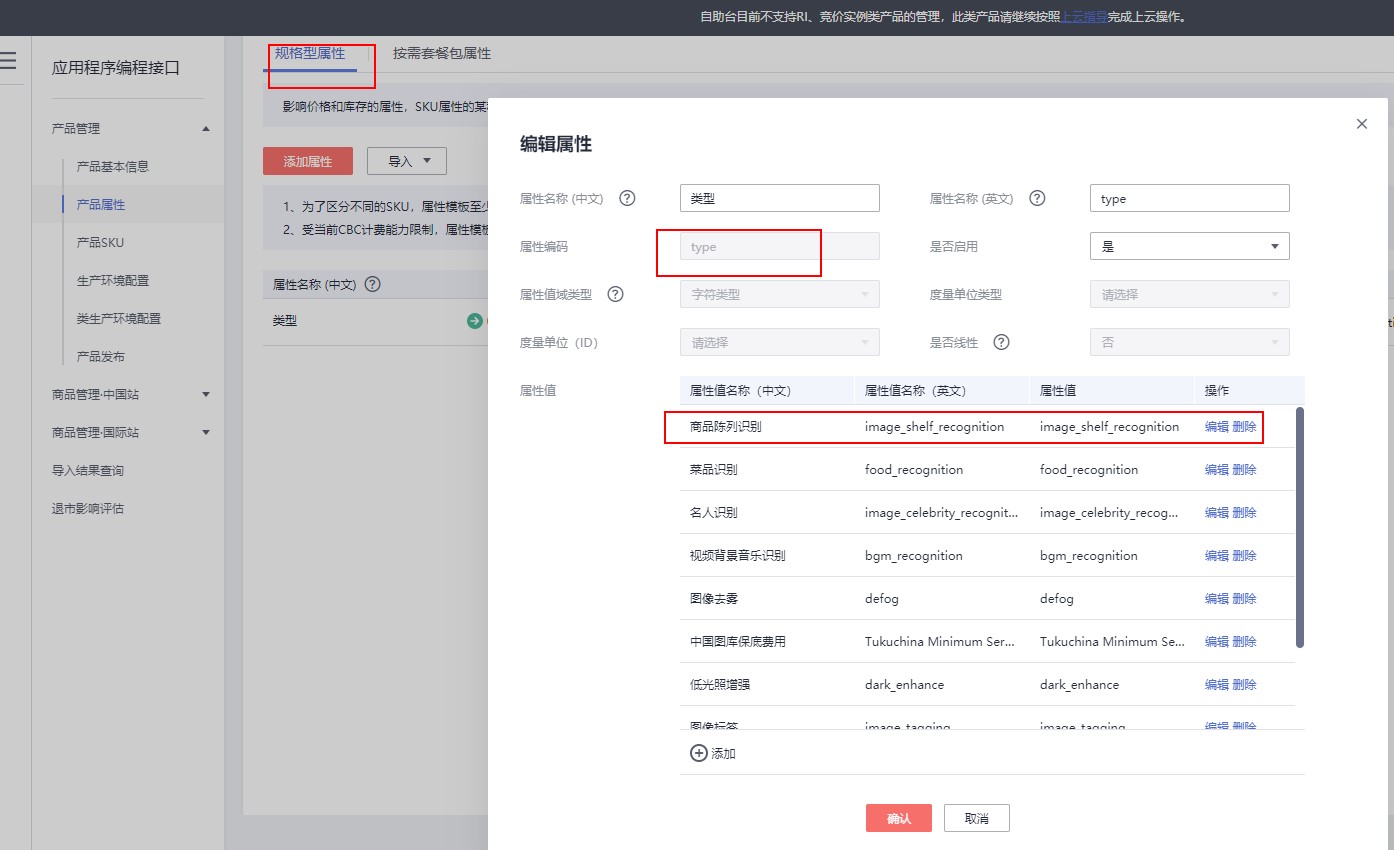
Task: Open the 是否启用 dropdown
Action: (1189, 246)
